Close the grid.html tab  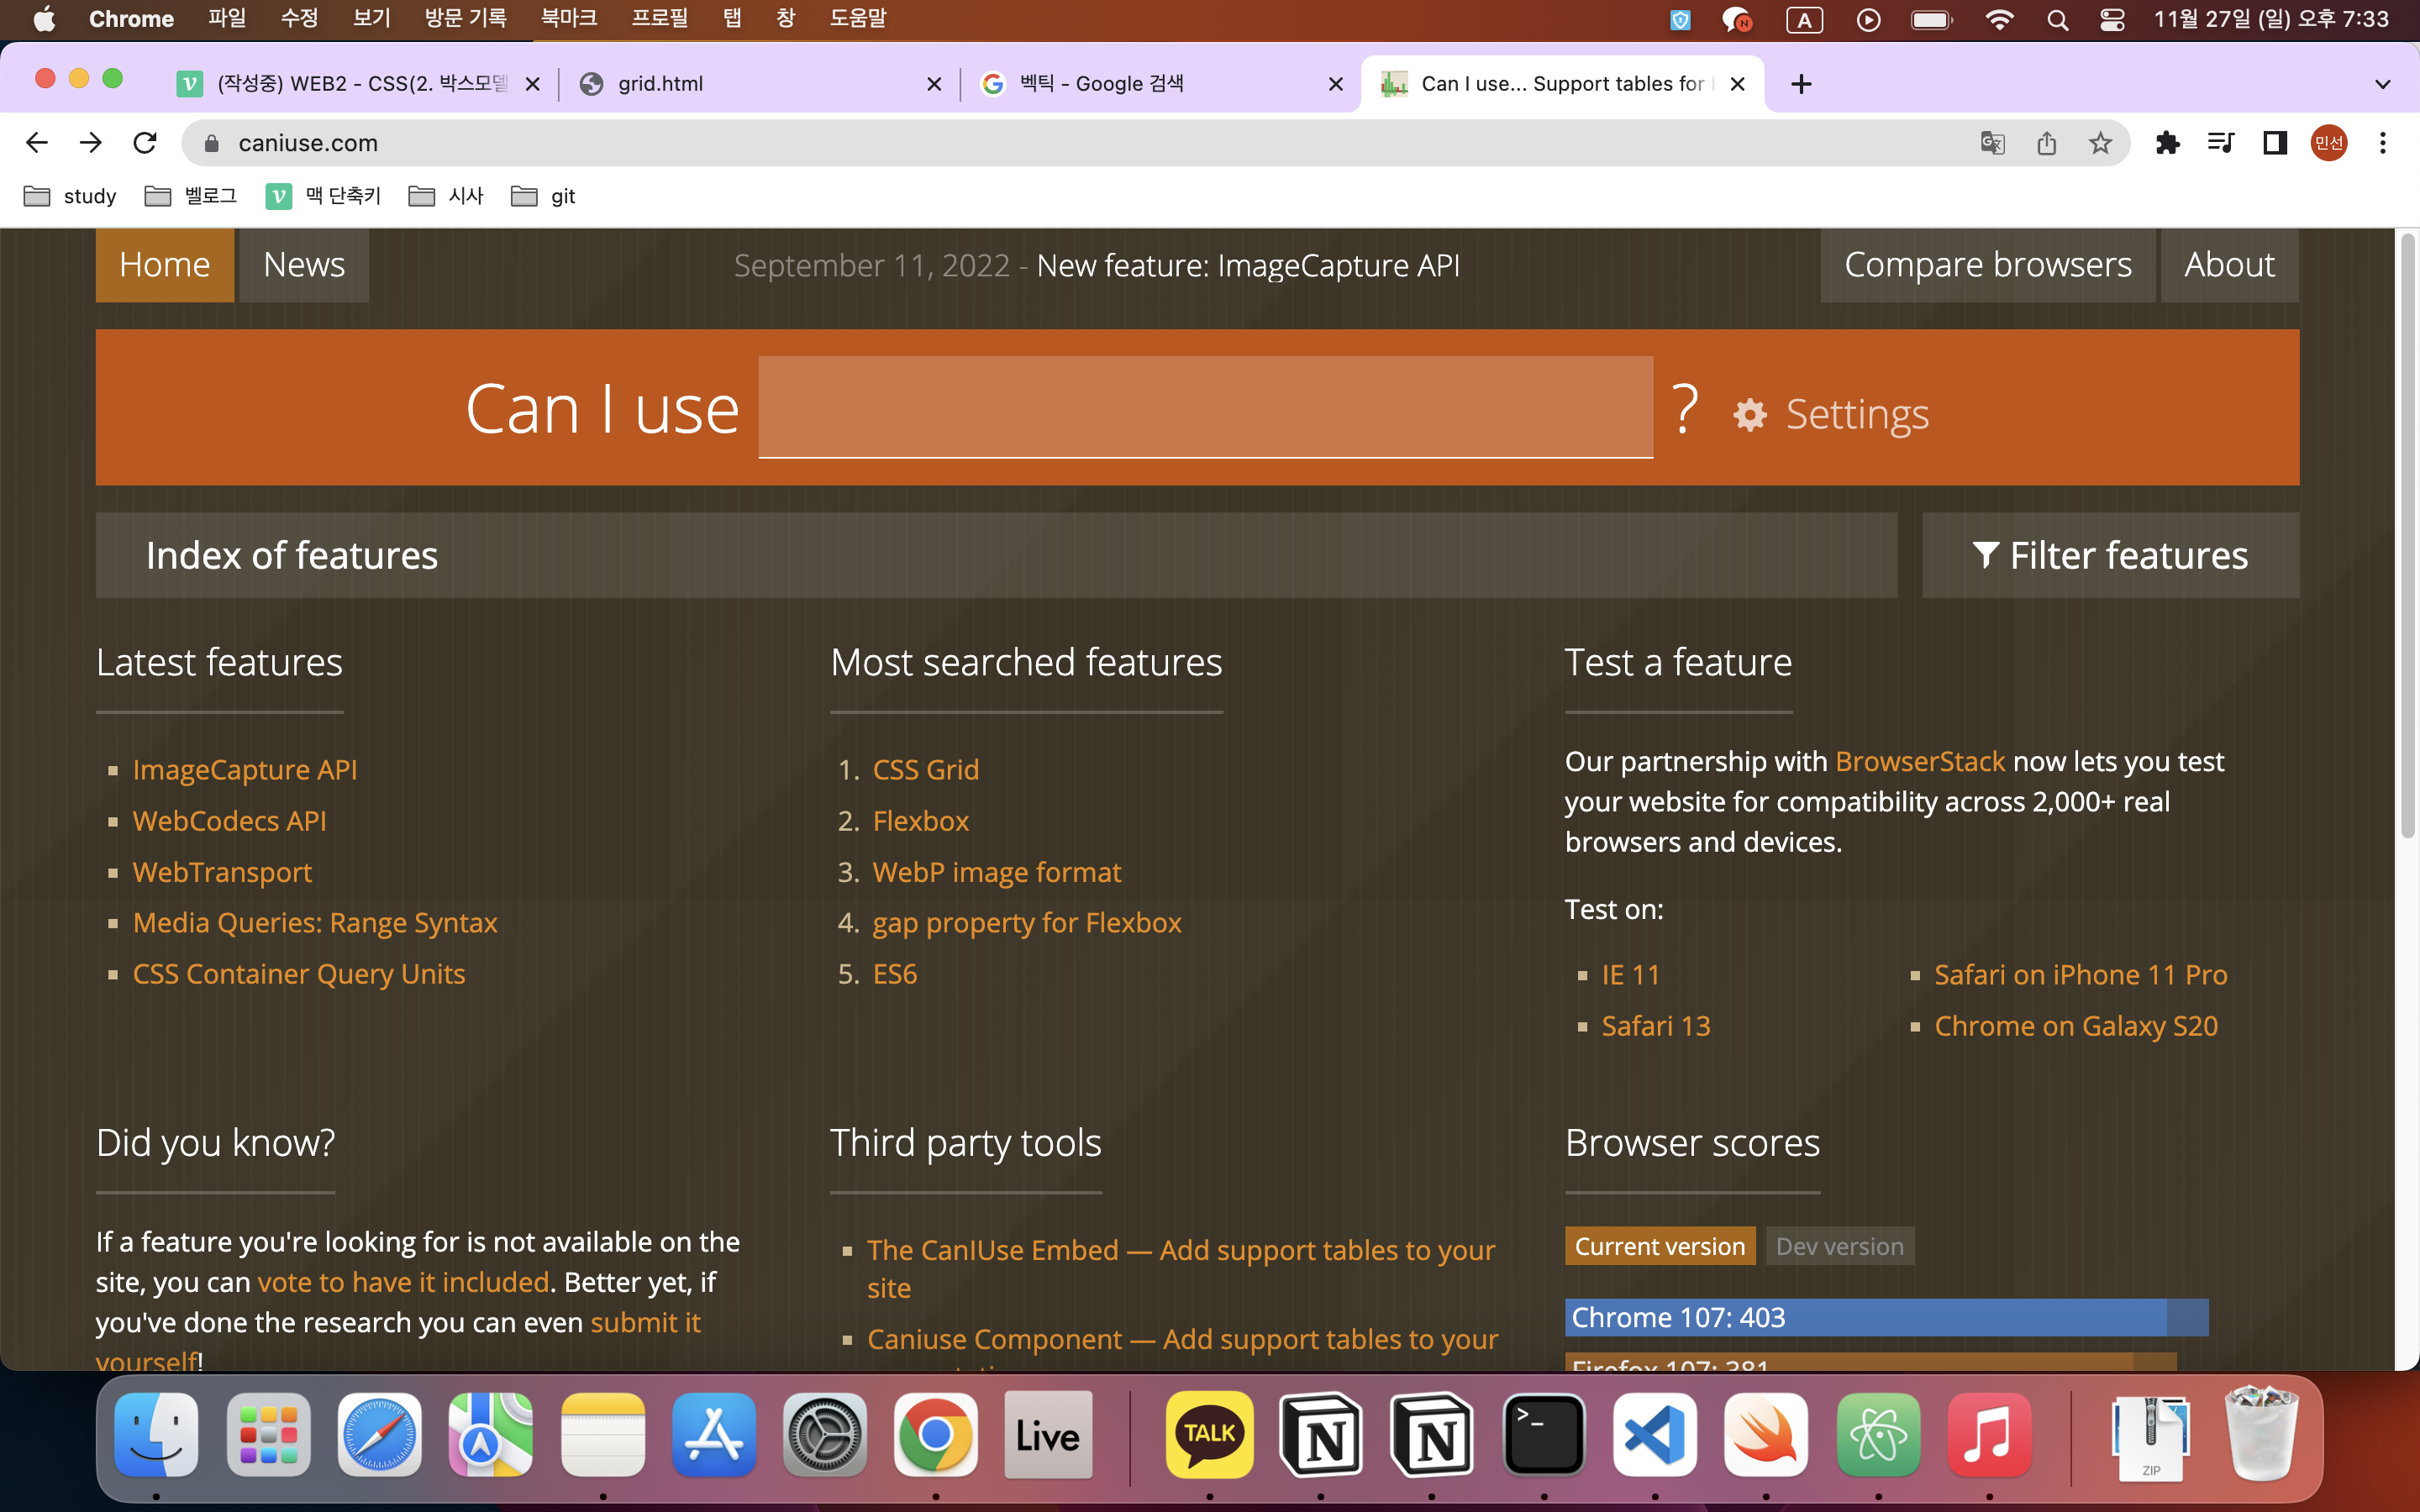934,84
